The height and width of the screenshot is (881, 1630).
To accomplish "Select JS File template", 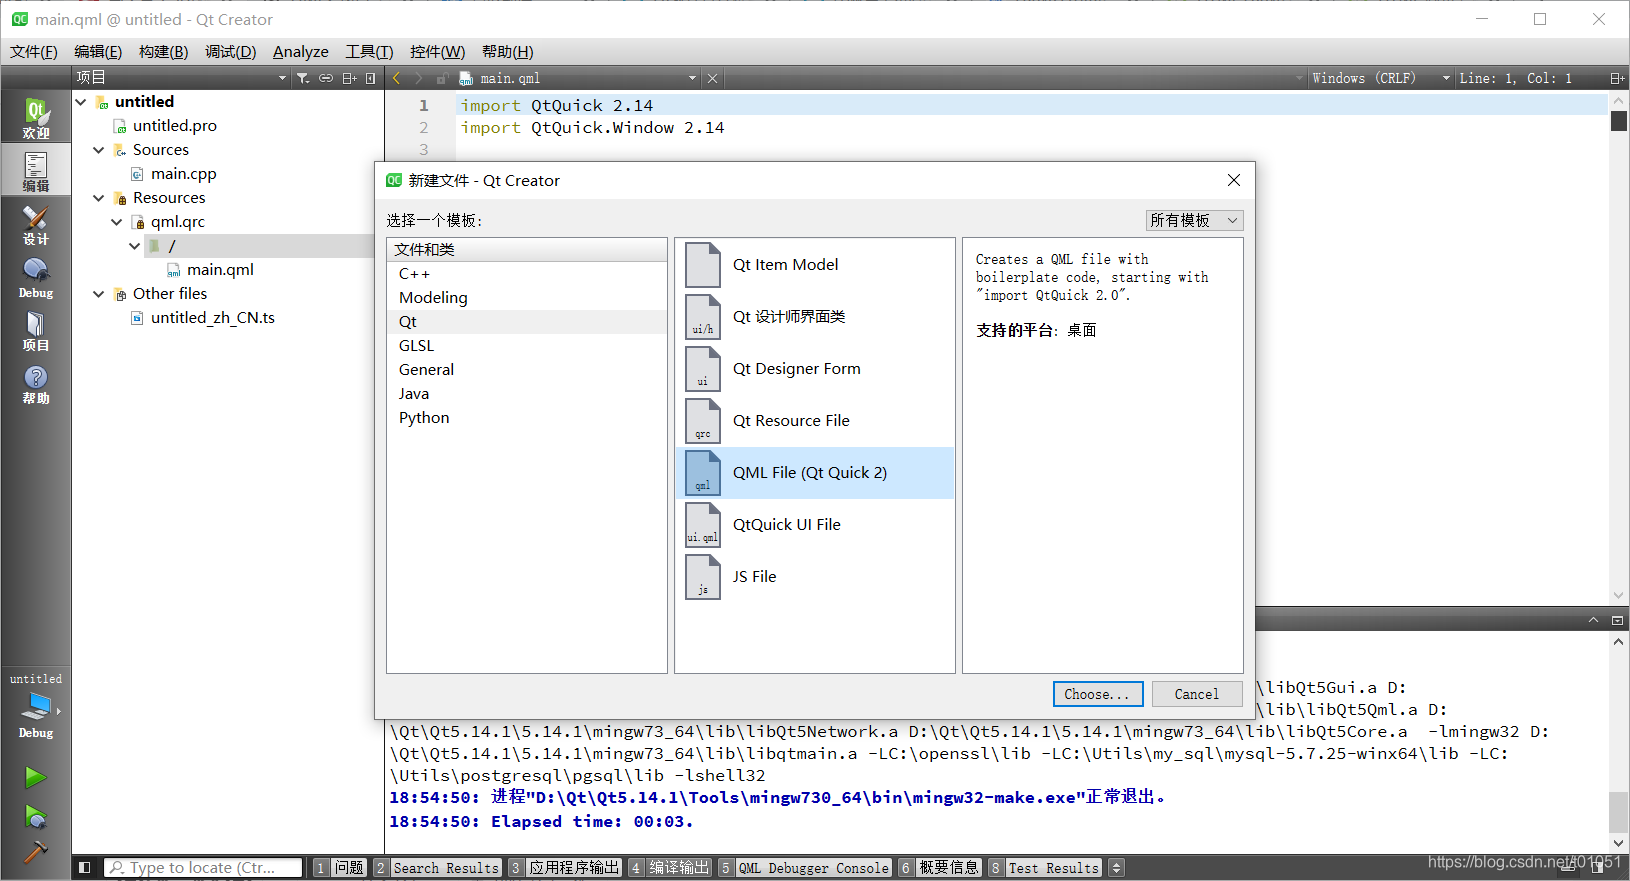I will coord(815,577).
